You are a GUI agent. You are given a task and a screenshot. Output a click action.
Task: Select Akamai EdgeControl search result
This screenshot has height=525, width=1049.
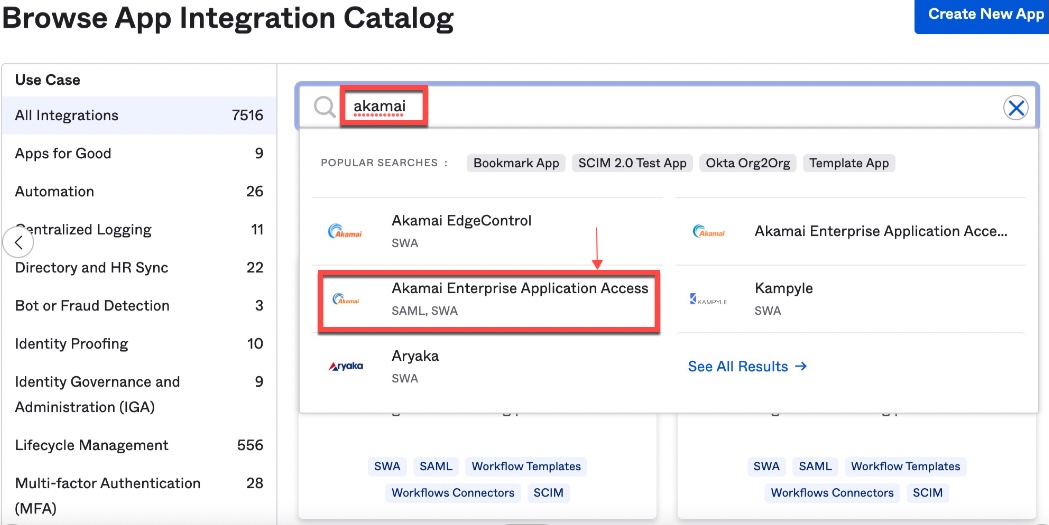coord(462,221)
